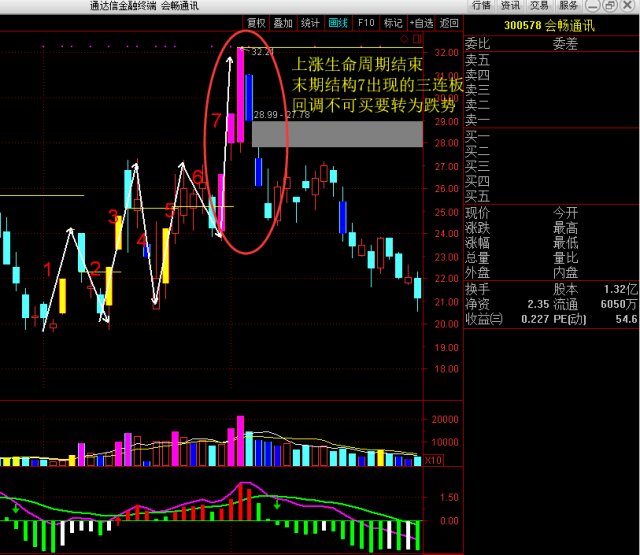Click stock title 300578 会畅通讯
Viewport: 640px width, 555px height.
549,26
